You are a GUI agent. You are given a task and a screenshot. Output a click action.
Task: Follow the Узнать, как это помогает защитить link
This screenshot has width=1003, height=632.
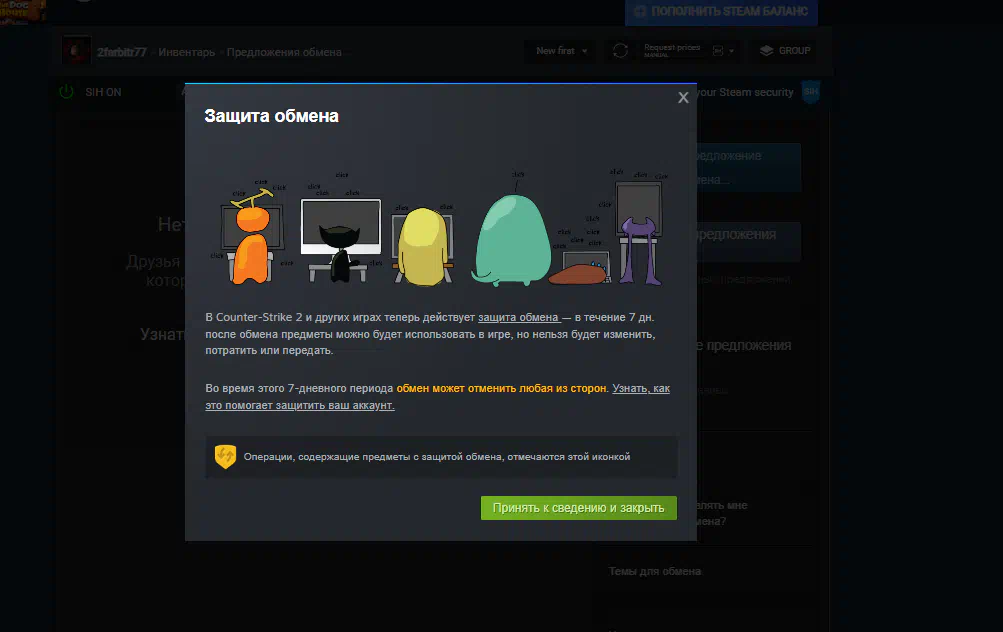[438, 397]
